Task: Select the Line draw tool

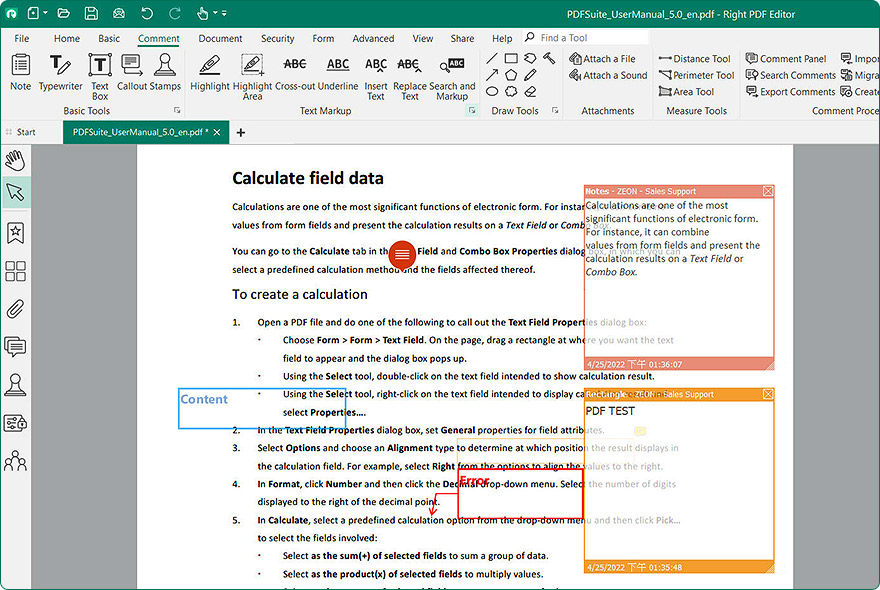Action: (x=492, y=58)
